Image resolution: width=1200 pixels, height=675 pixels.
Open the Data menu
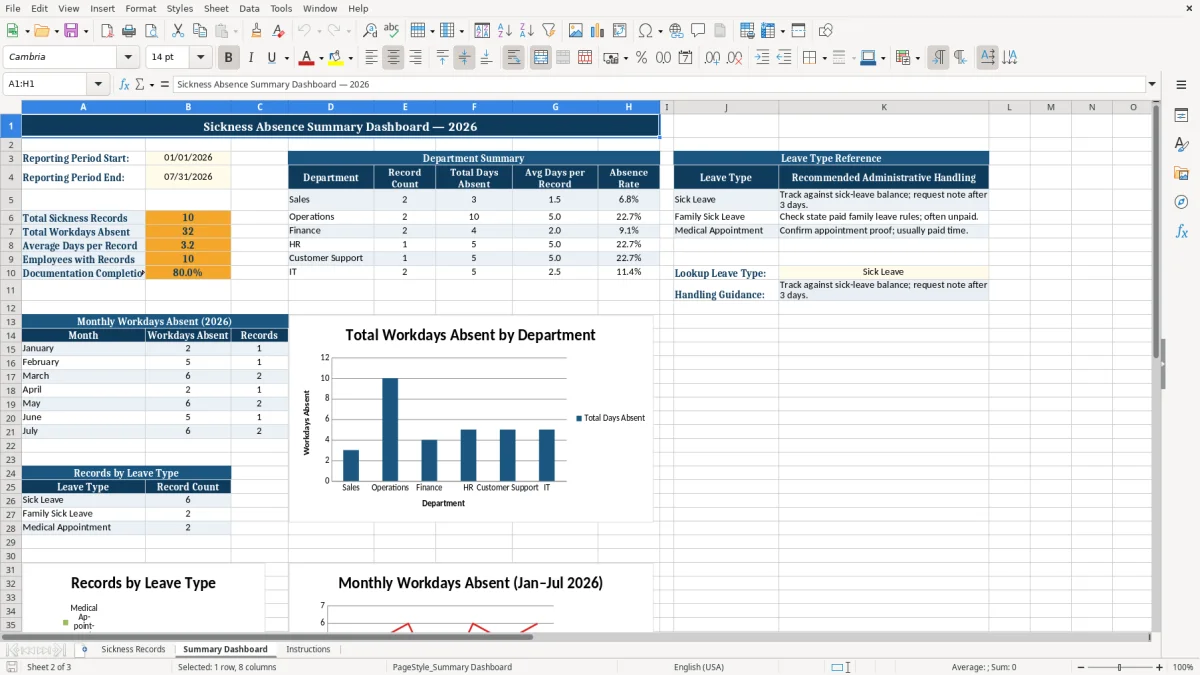[x=249, y=8]
